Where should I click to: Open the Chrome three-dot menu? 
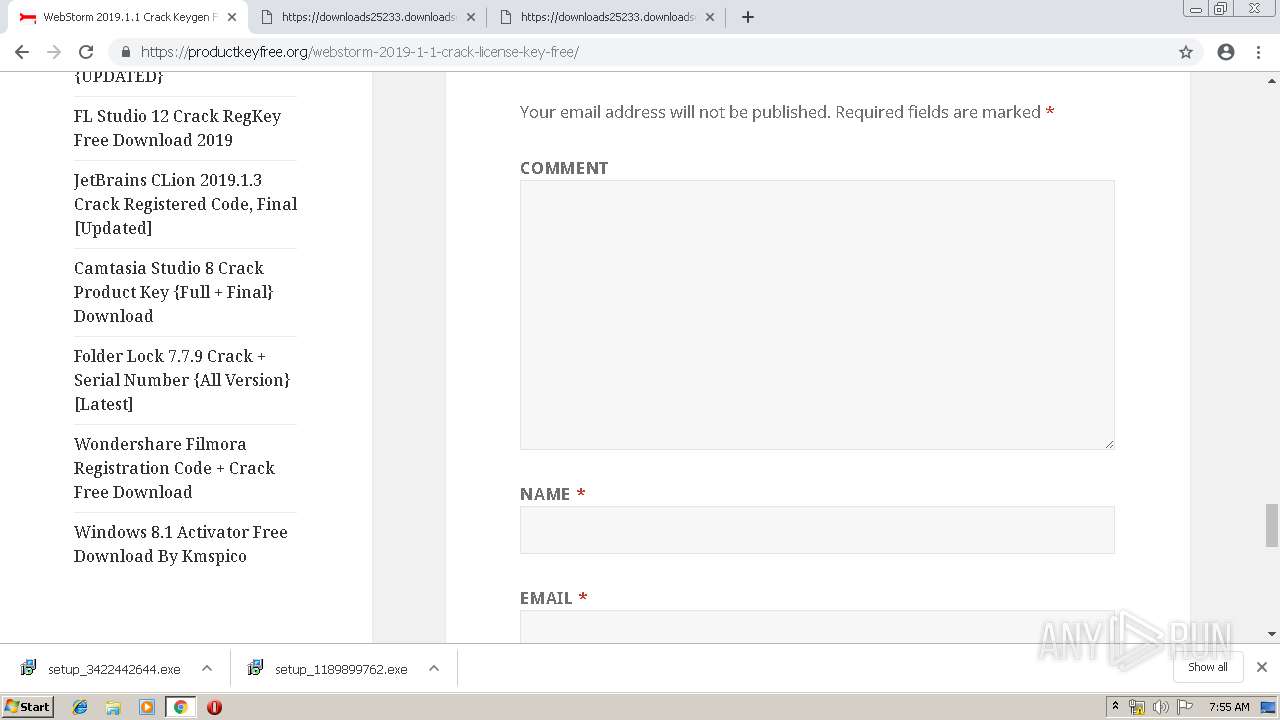[1259, 52]
